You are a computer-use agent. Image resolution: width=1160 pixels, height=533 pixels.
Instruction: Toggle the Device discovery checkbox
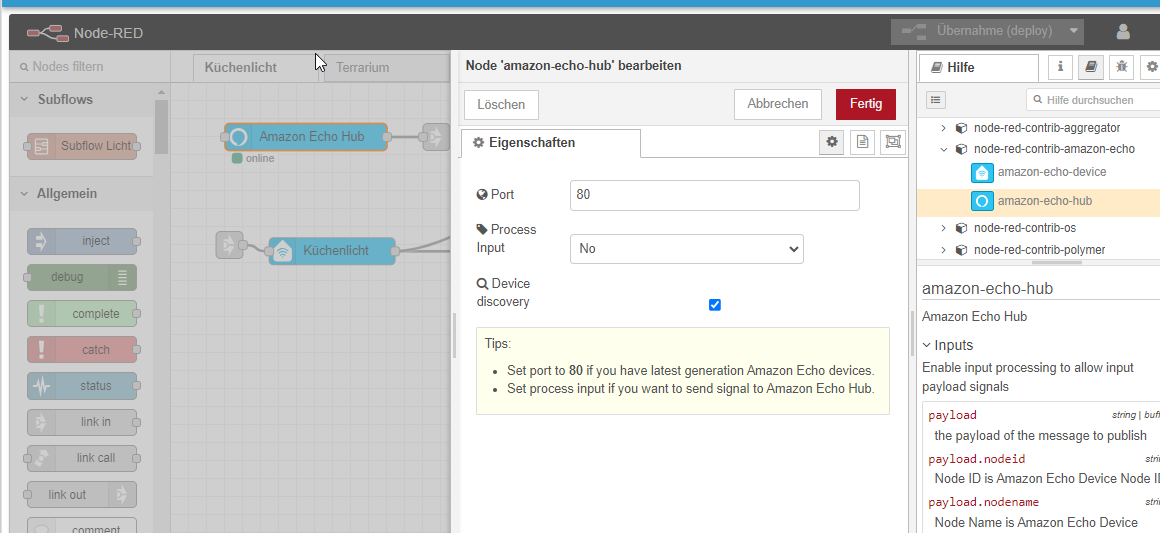[715, 305]
